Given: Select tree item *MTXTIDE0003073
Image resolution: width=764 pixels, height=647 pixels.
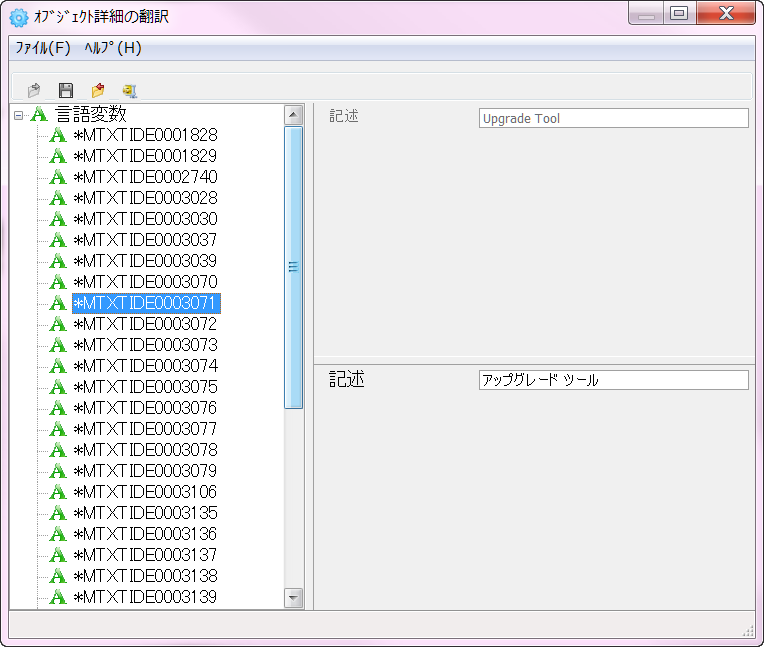Looking at the screenshot, I should click(x=145, y=345).
